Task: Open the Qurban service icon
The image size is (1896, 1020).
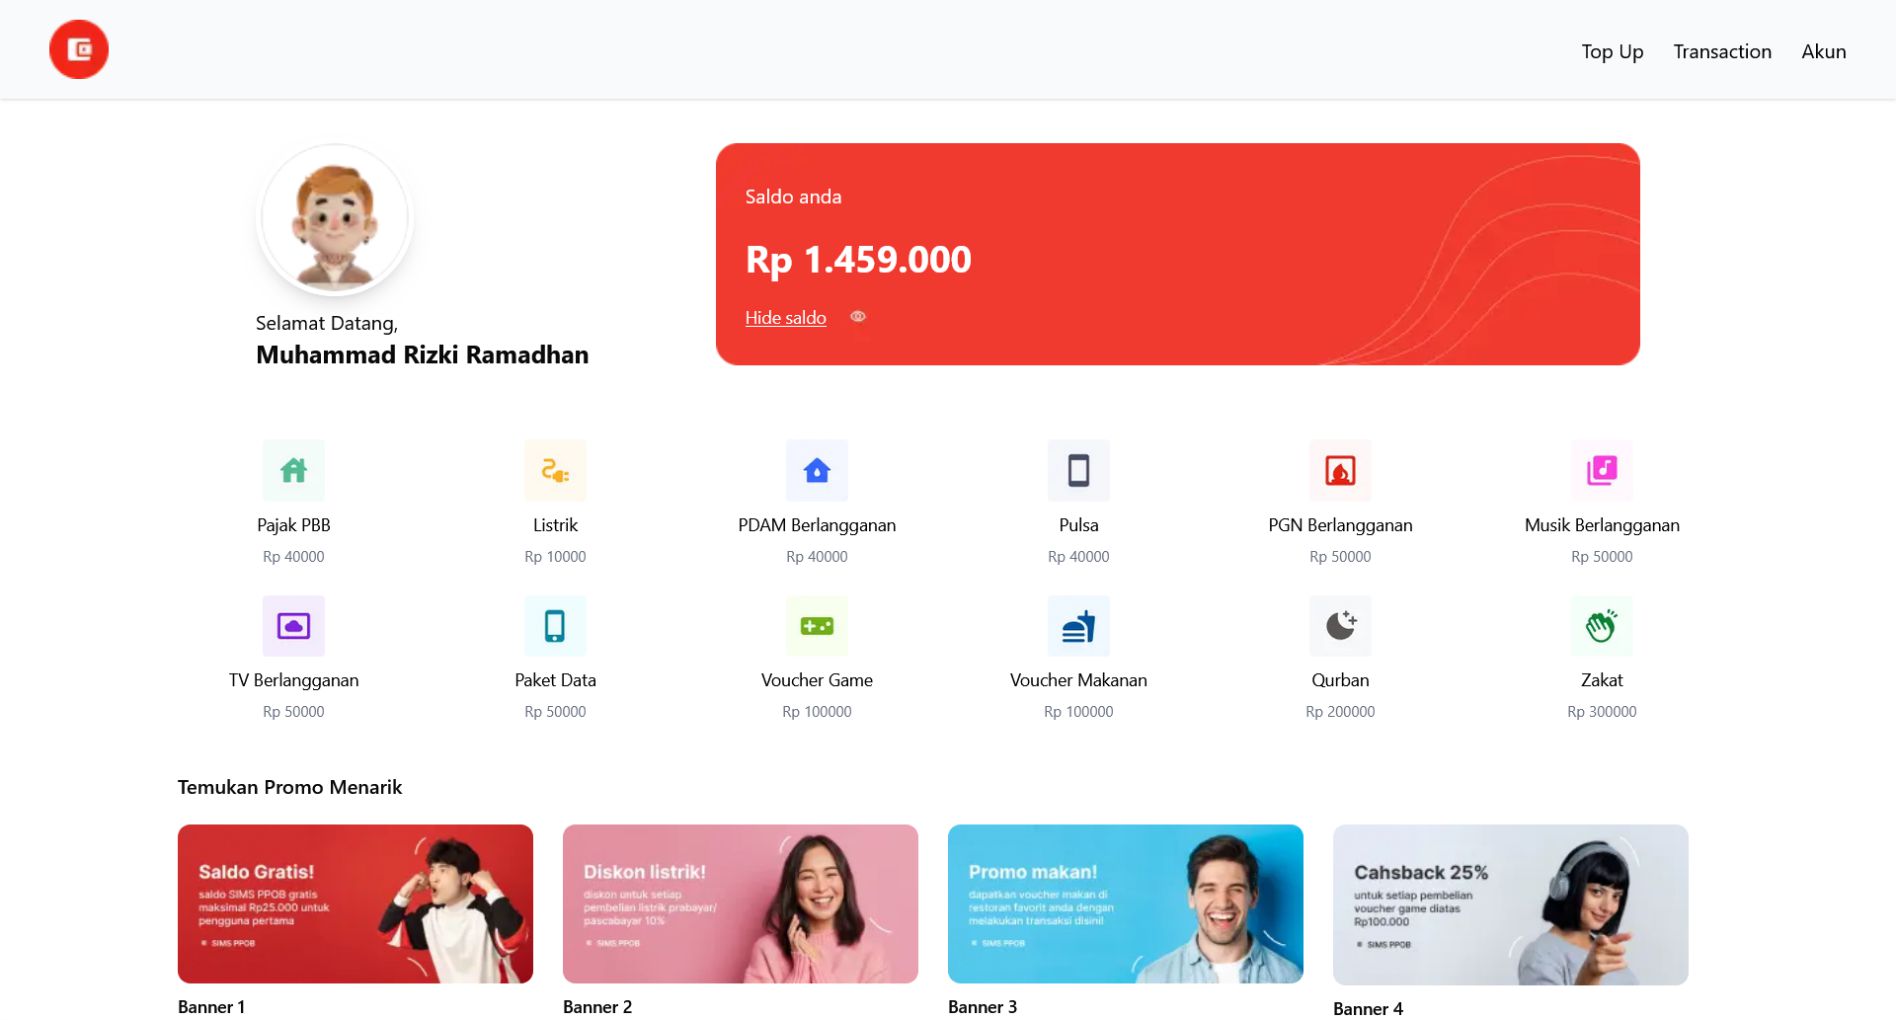Action: tap(1340, 626)
